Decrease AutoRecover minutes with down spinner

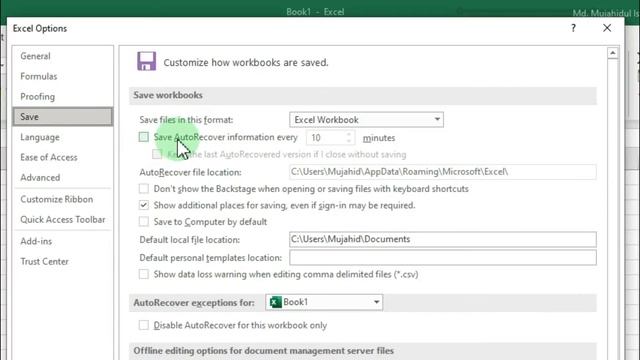coord(349,141)
